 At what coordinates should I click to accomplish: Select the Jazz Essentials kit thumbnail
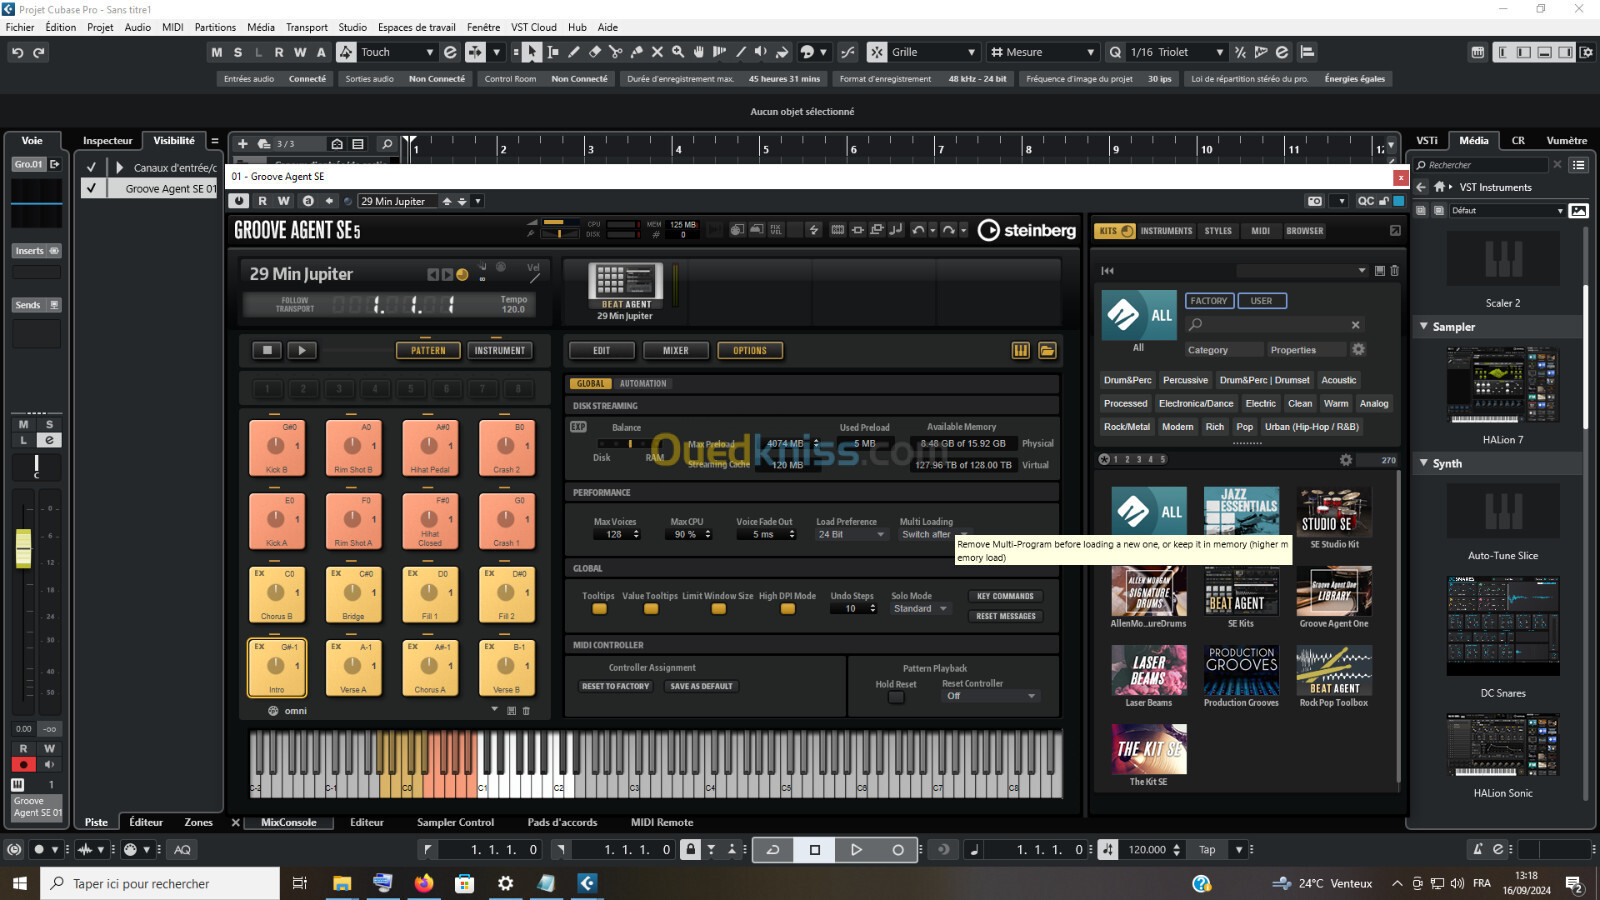(x=1241, y=512)
